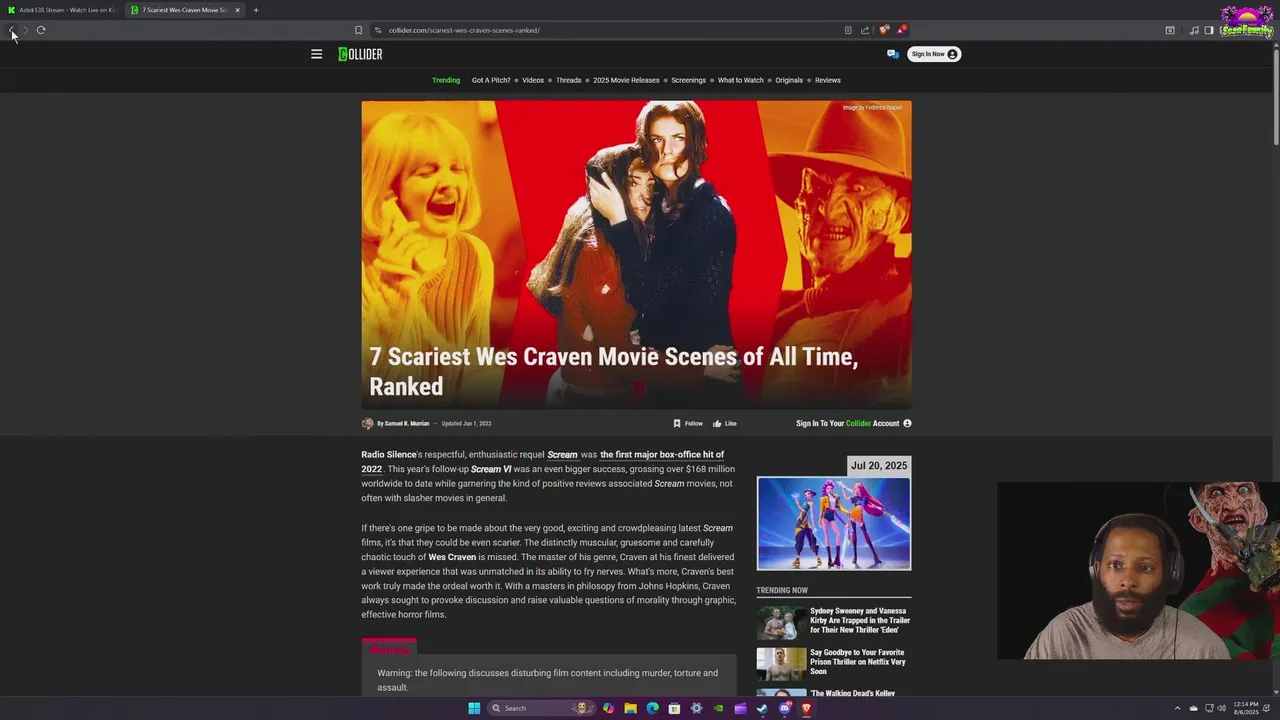
Task: Open Say Goodbye to Your Favorite Prison Thriller story
Action: [858, 662]
